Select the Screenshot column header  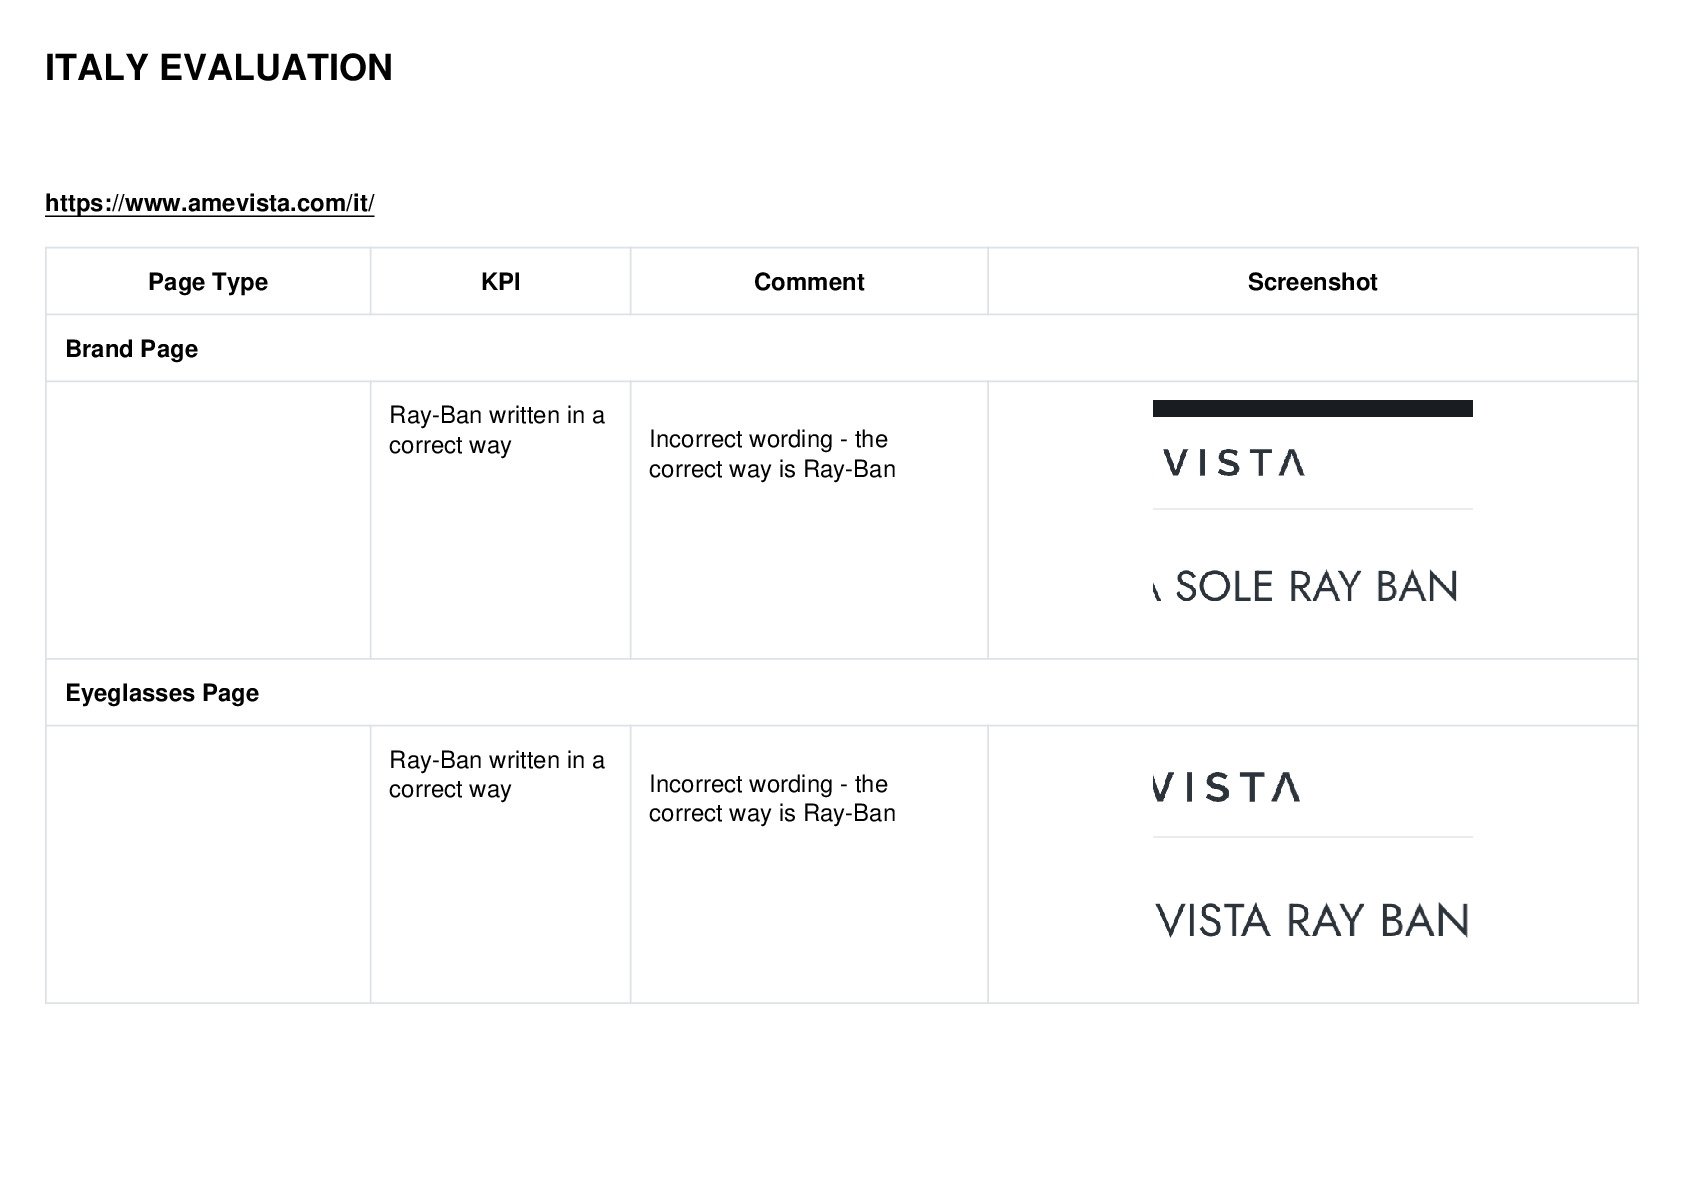coord(1312,282)
